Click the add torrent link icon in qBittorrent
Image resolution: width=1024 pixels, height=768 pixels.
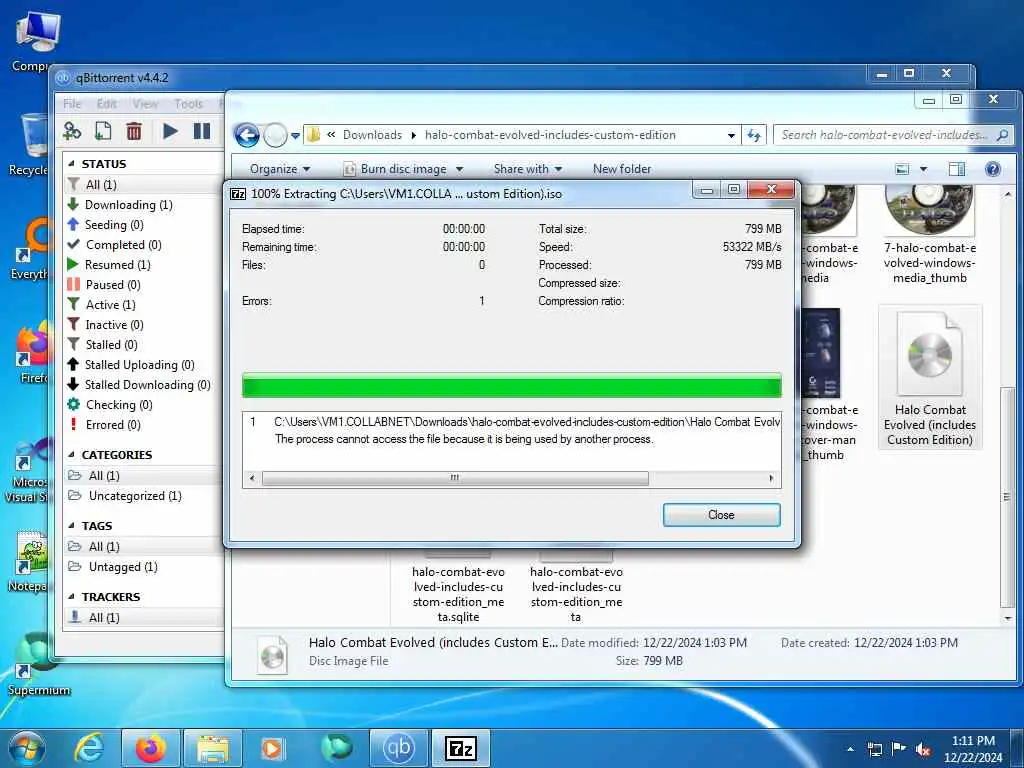(x=72, y=131)
